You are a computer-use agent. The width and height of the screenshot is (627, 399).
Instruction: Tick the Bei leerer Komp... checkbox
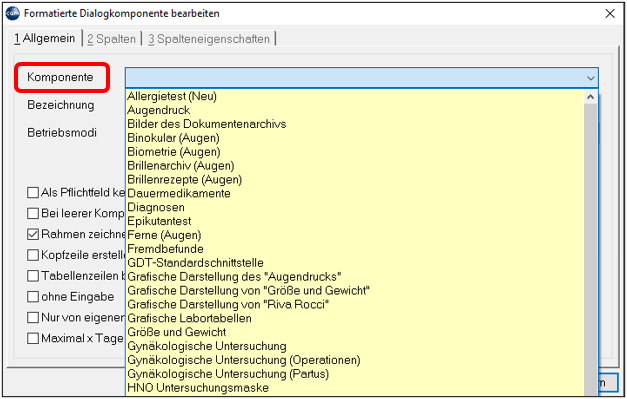(x=33, y=213)
